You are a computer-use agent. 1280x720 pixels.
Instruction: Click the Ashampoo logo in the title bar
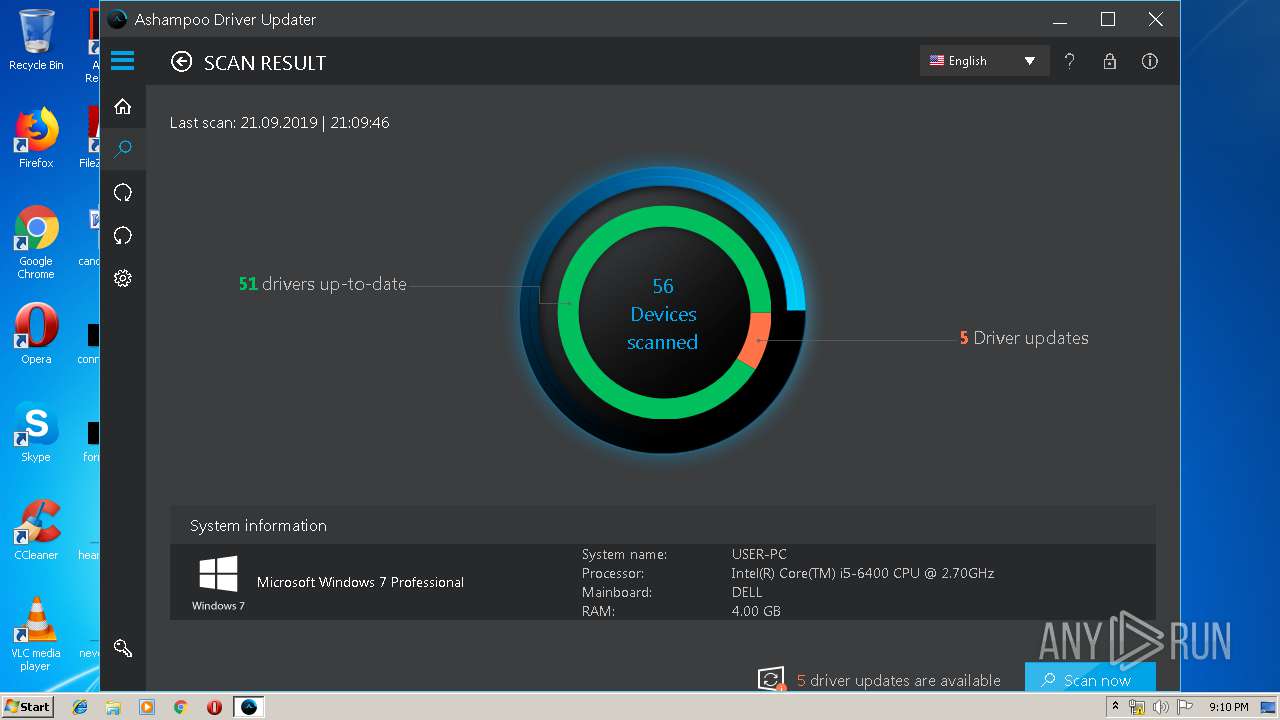[118, 19]
